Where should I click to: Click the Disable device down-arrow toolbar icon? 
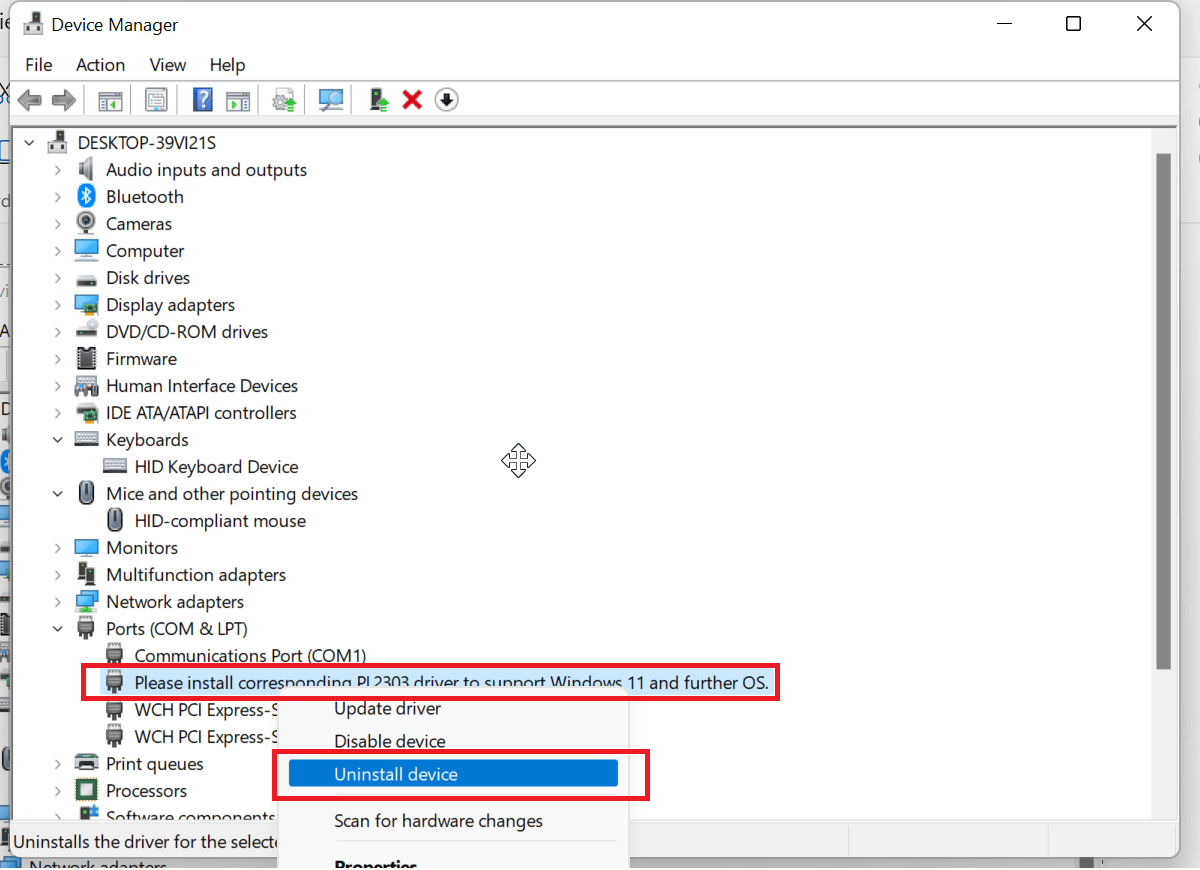pyautogui.click(x=446, y=99)
